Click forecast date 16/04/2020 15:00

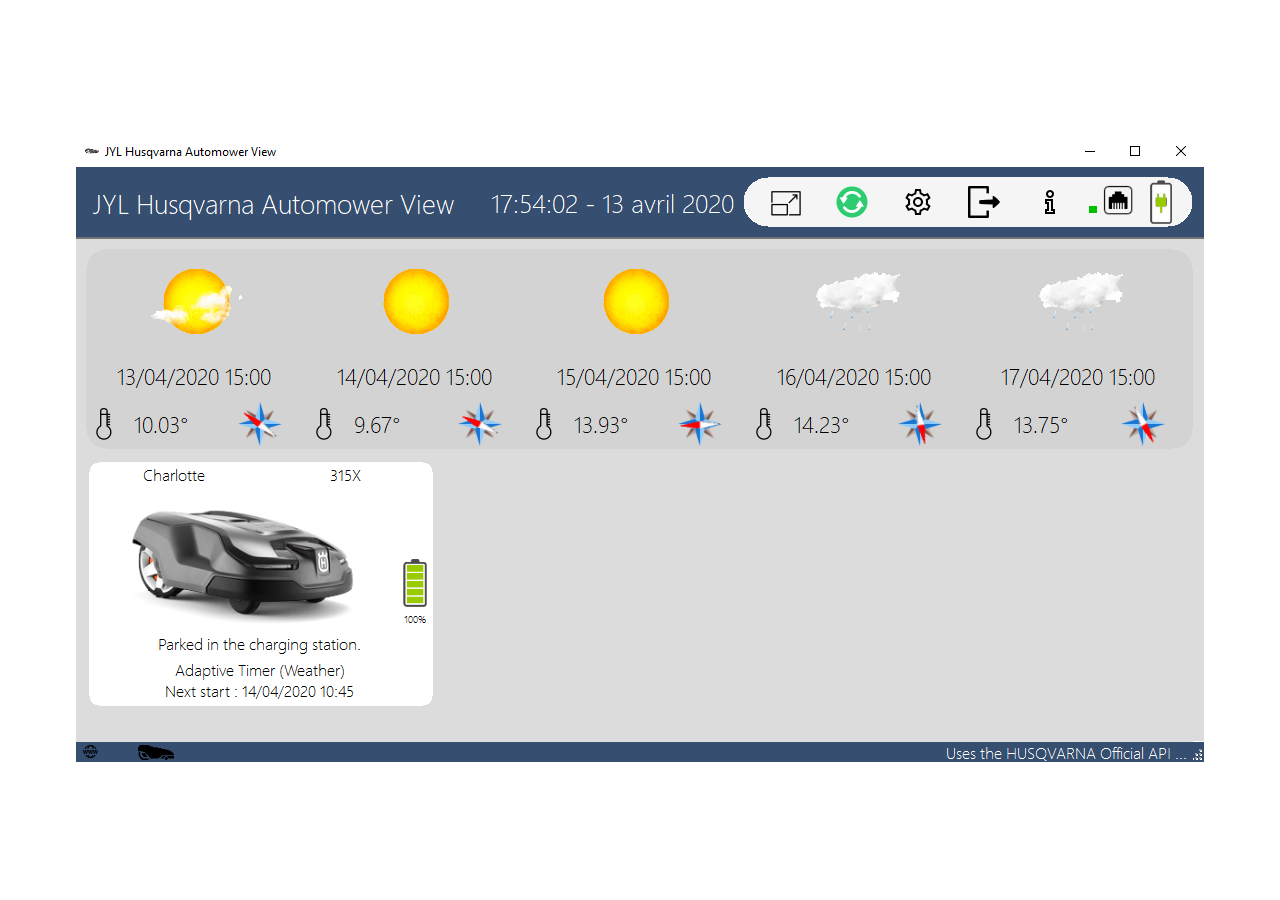(x=854, y=378)
